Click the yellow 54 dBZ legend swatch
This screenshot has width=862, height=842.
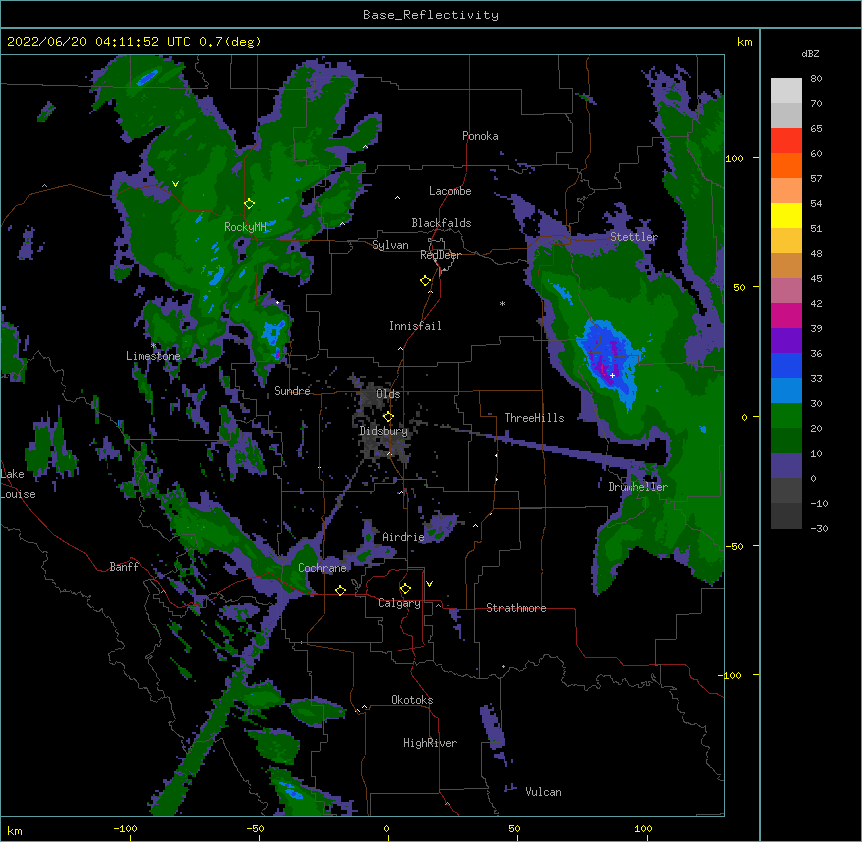(786, 215)
